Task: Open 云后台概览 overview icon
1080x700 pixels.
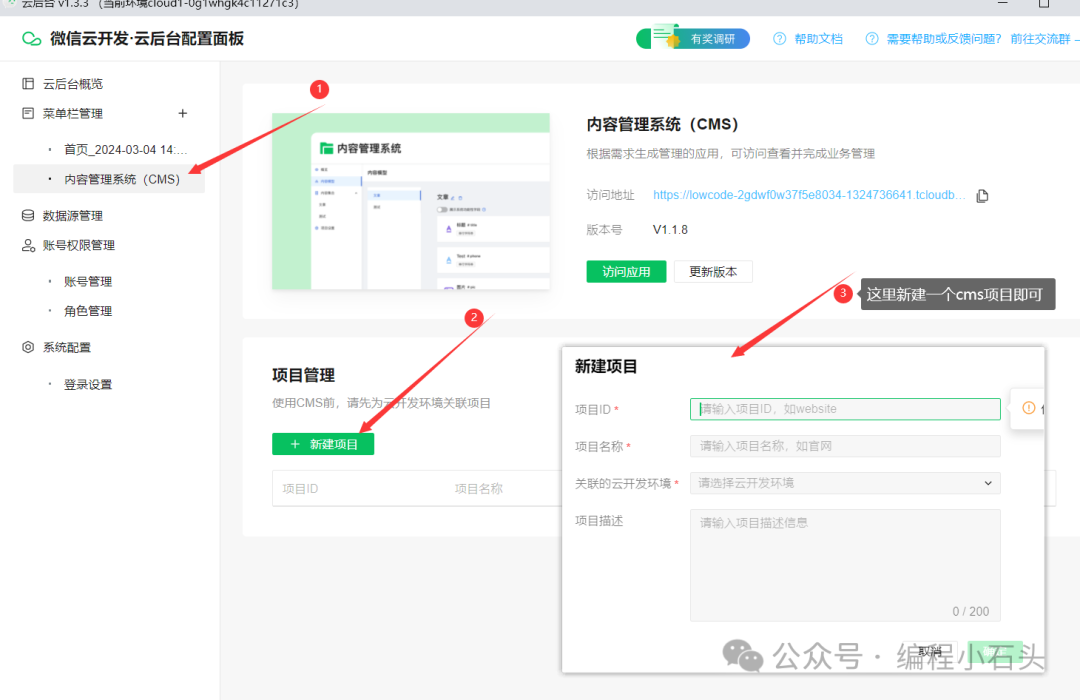Action: tap(28, 83)
